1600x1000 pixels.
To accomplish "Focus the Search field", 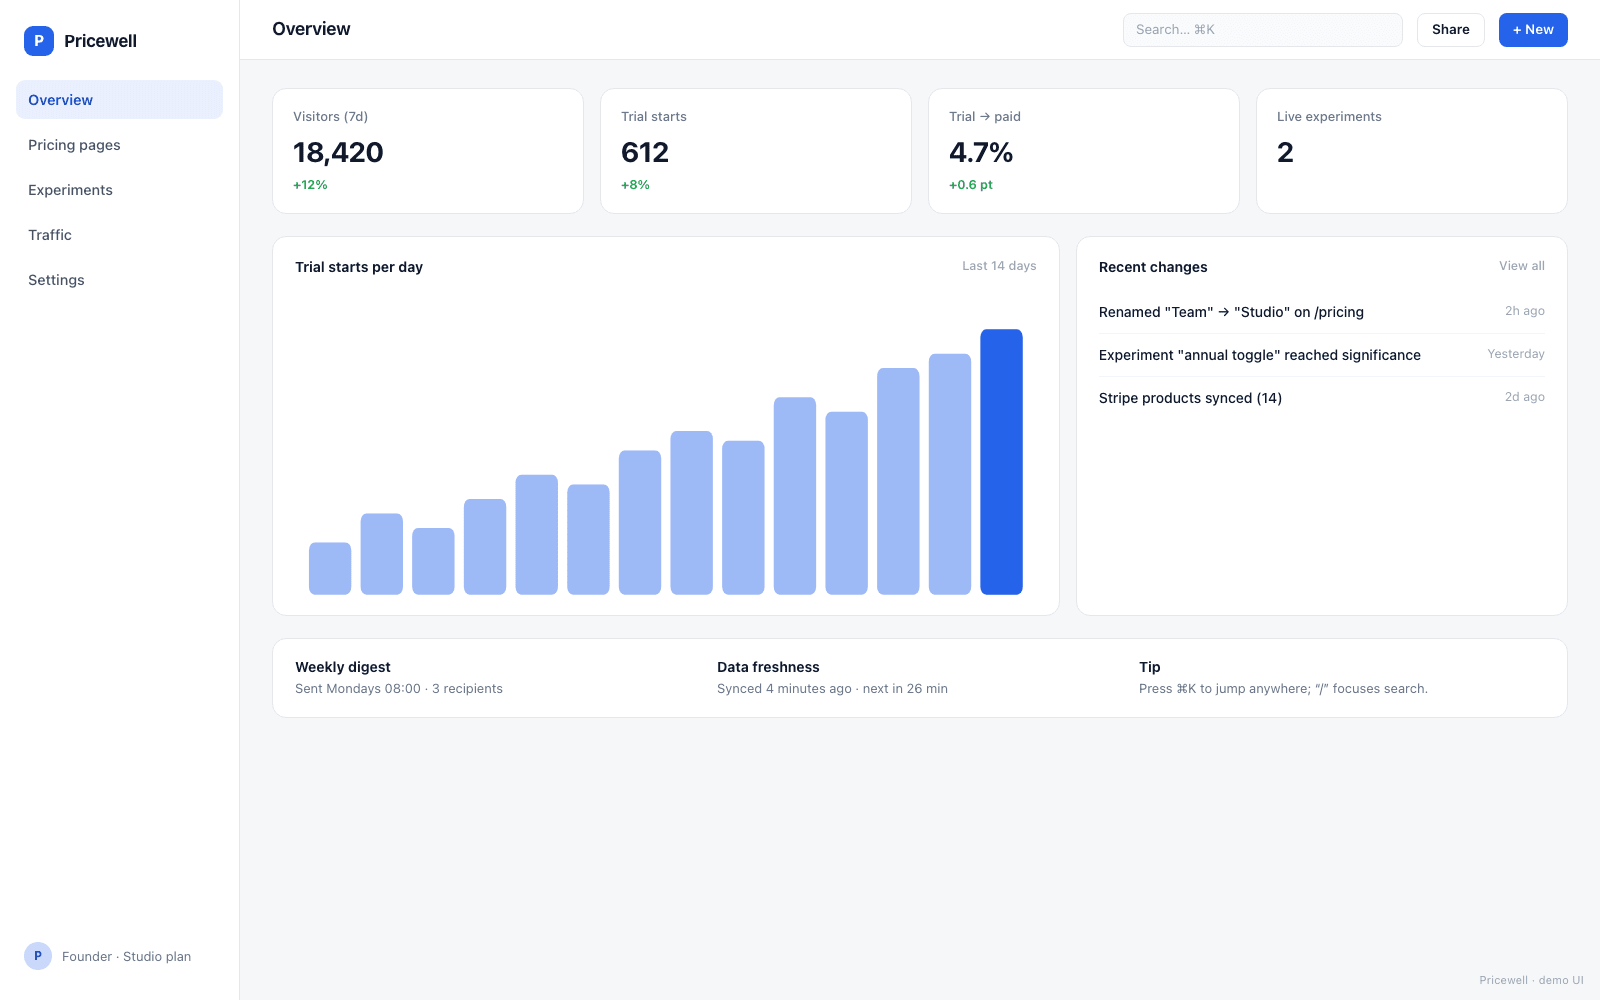I will click(x=1262, y=30).
